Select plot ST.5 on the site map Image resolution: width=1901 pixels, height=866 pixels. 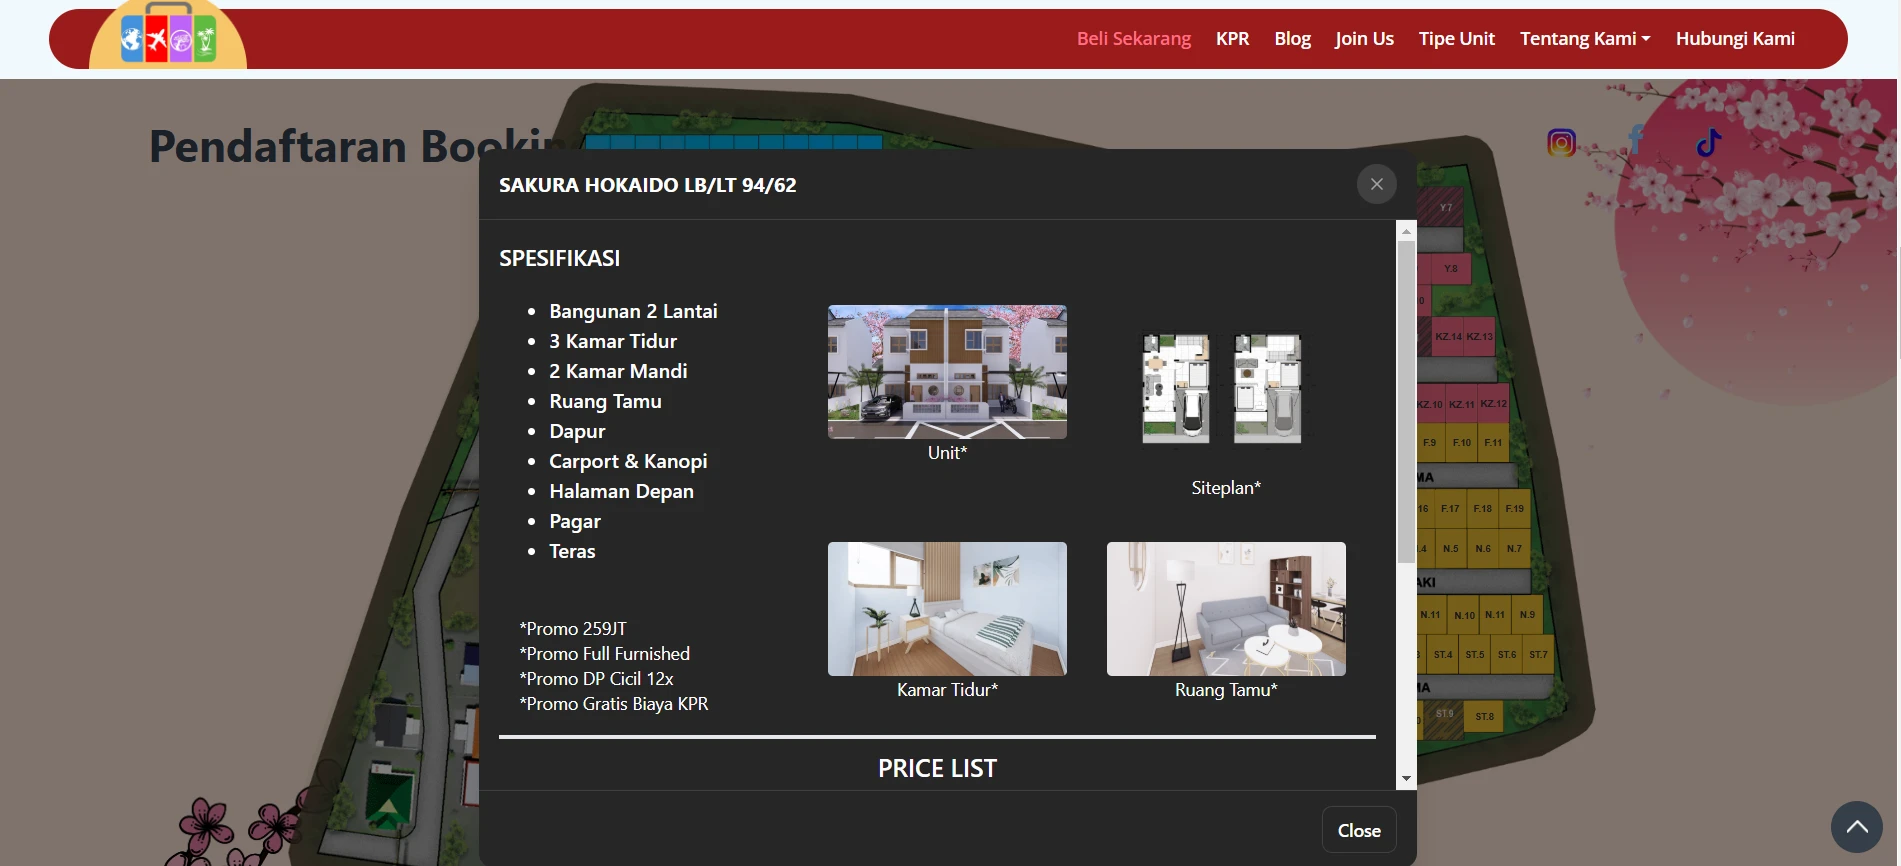coord(1475,654)
